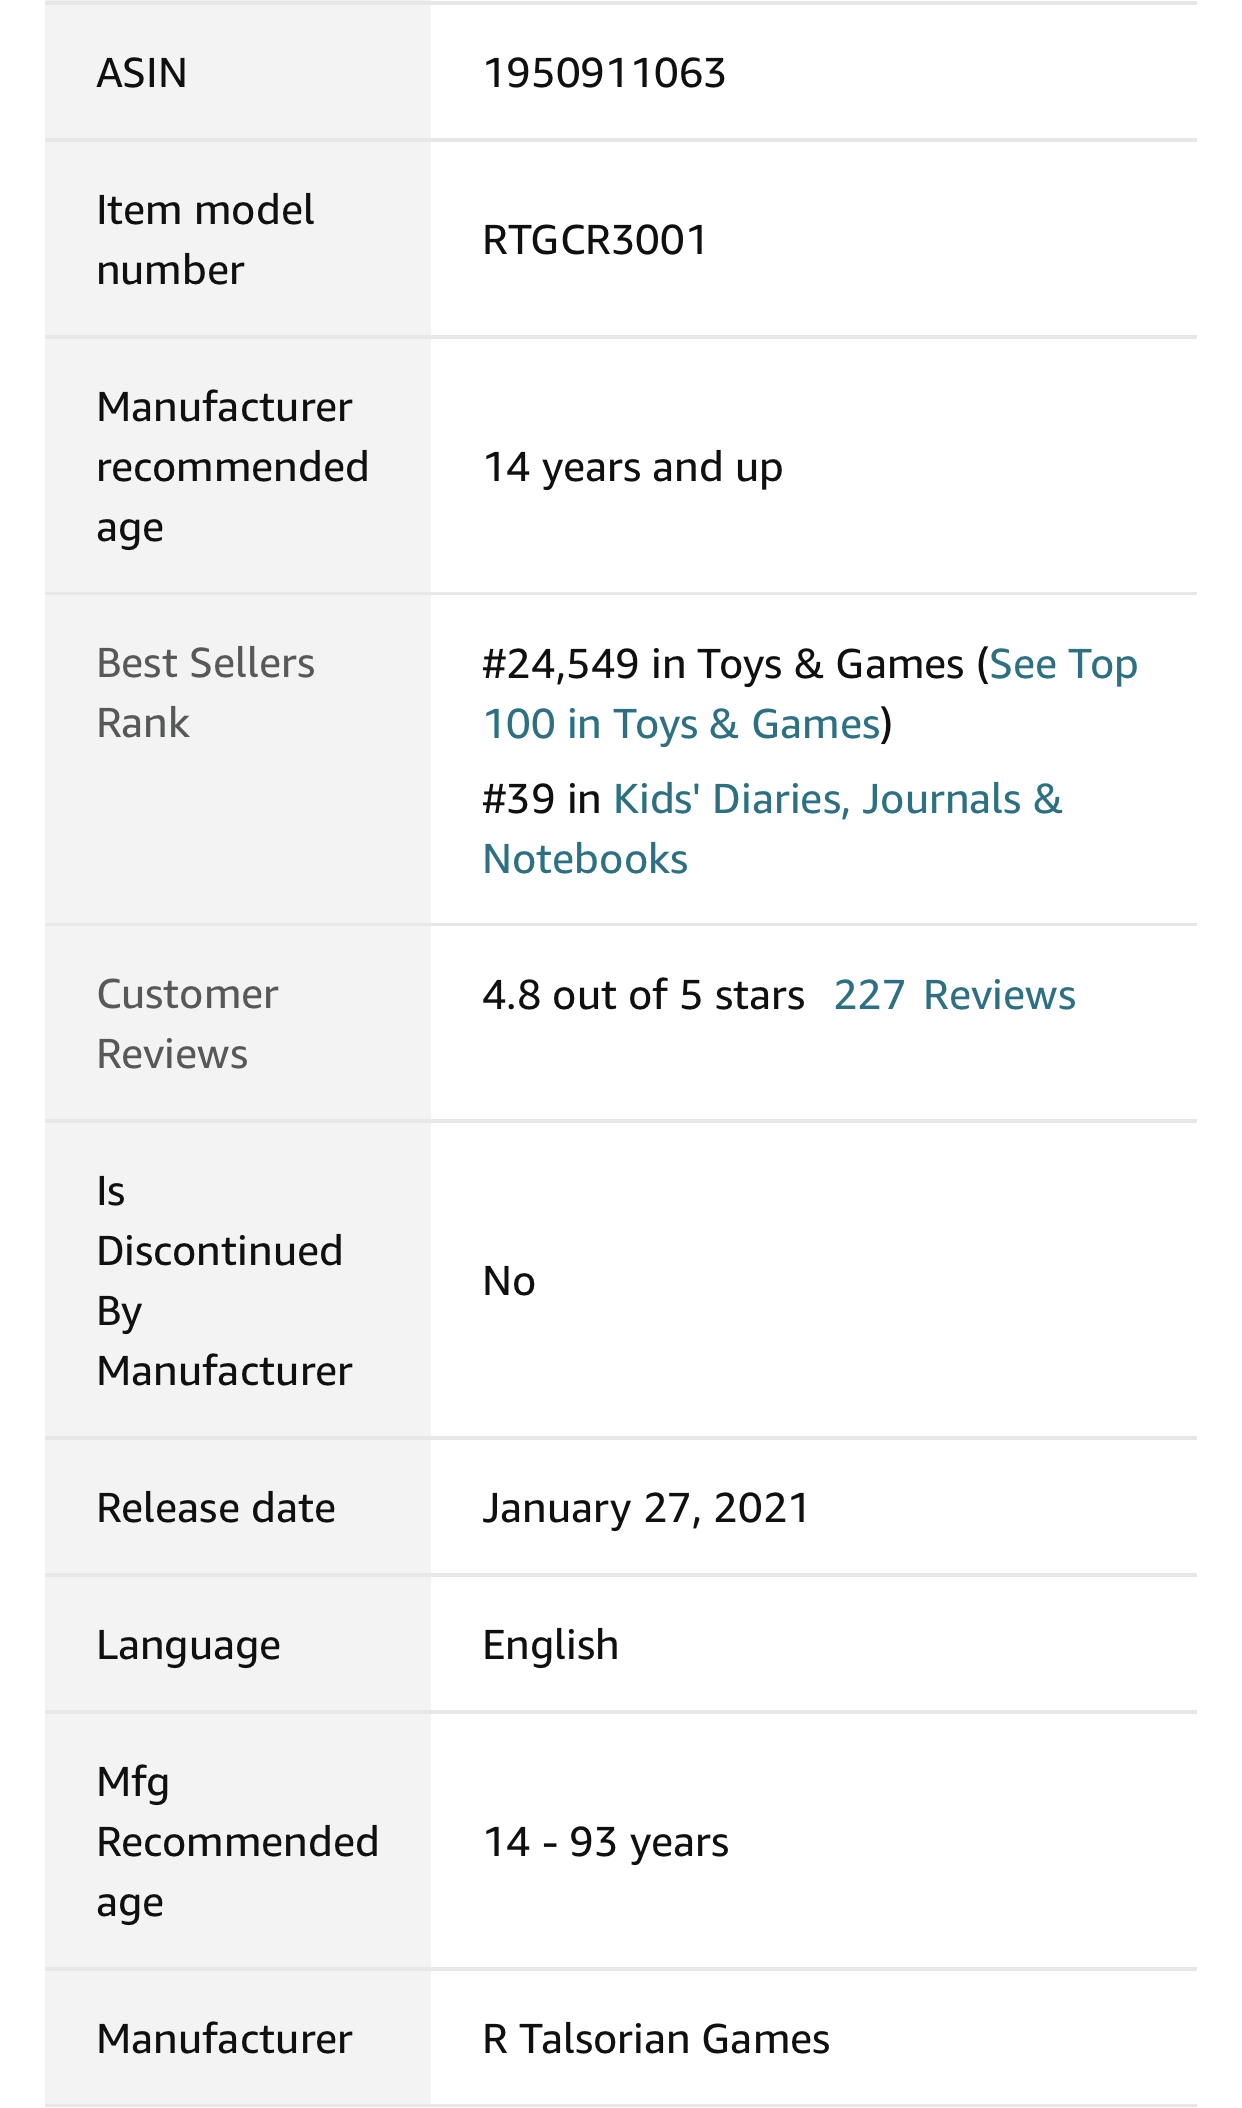Screen dimensions: 1242x2108
Task: Open Kids' Diaries, Journals & Notebooks category link
Action: coord(836,800)
